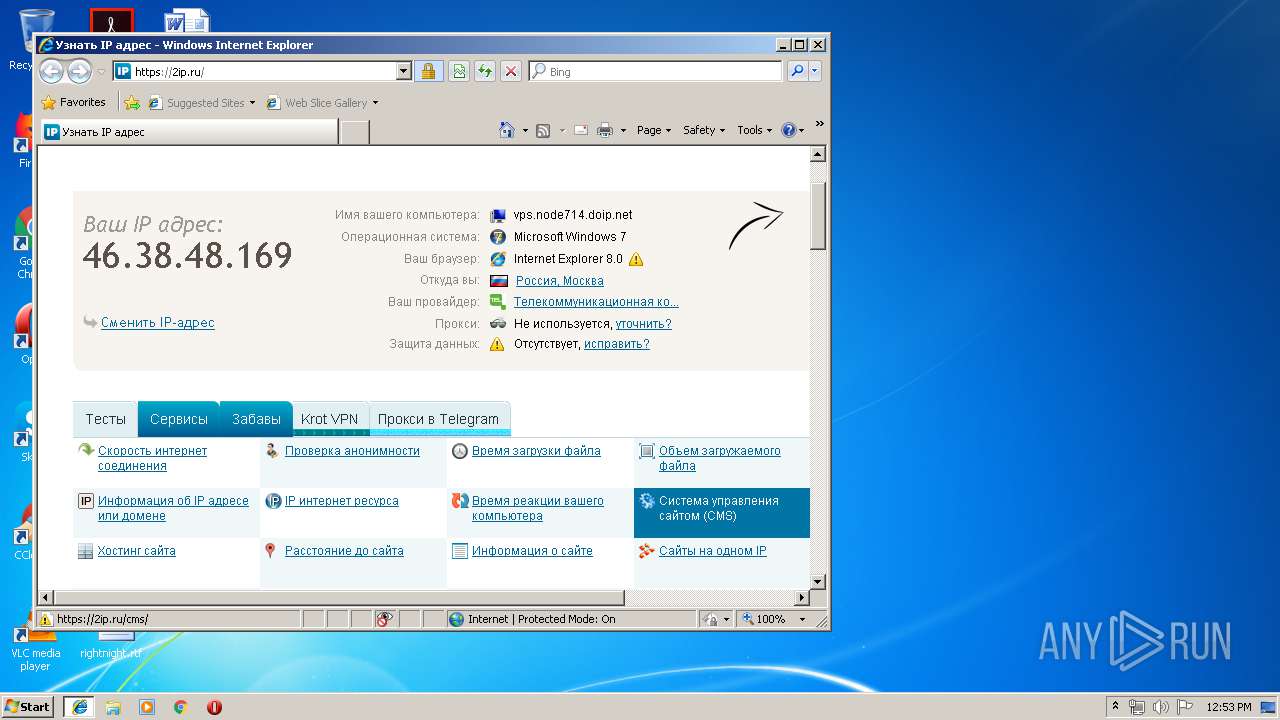Screen dimensions: 1280x720
Task: Click the Back navigation button
Action: coord(51,71)
